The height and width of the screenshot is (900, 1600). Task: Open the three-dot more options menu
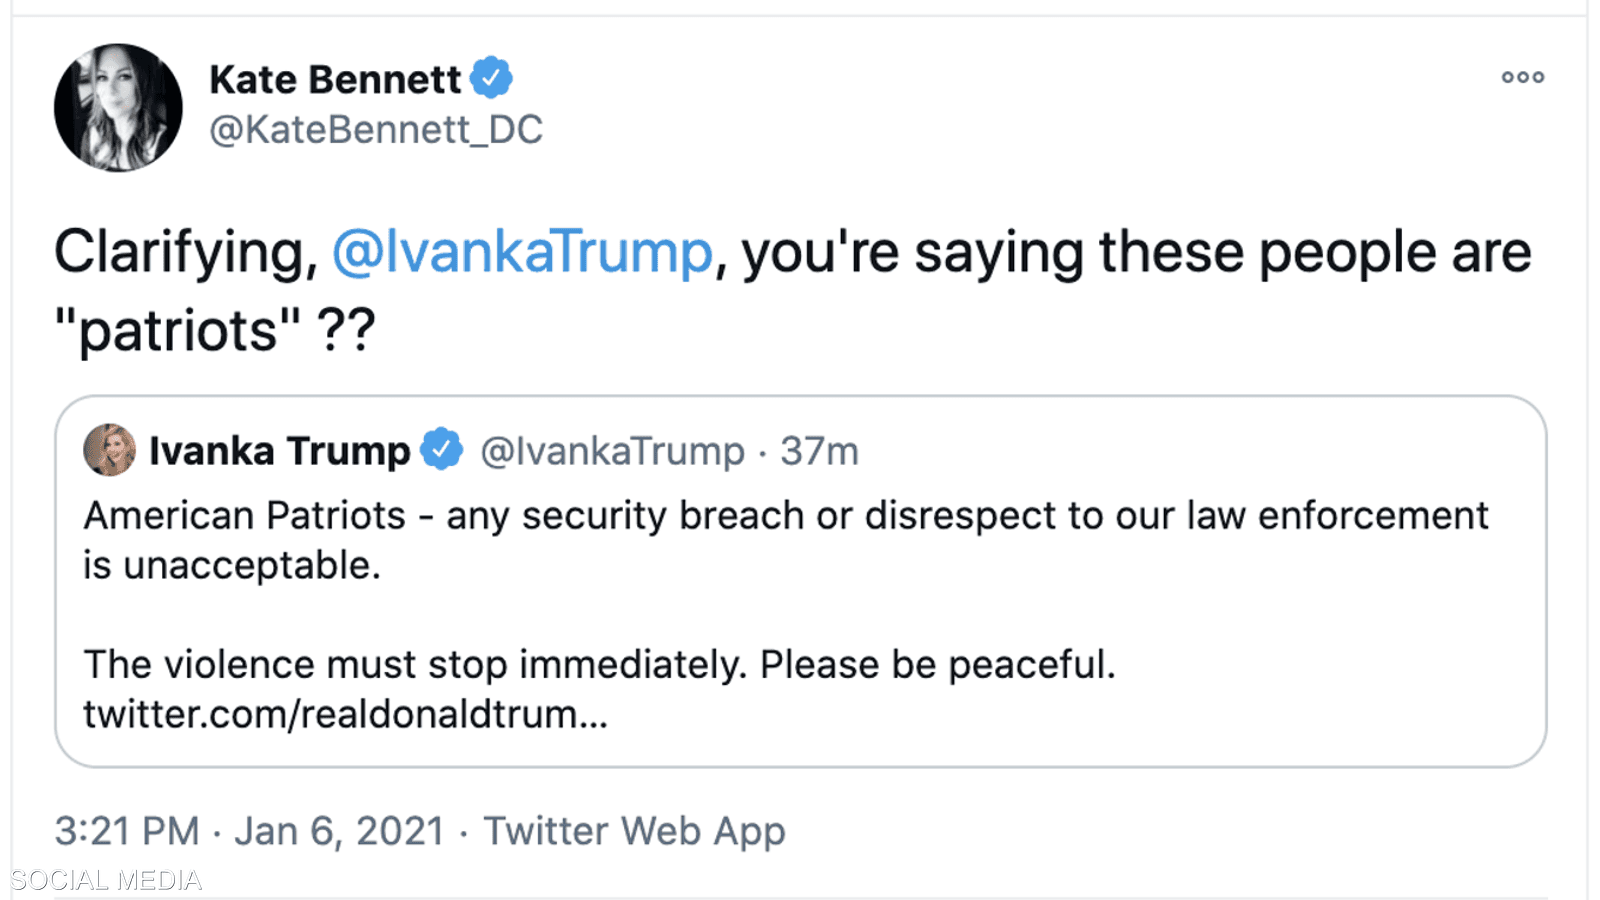point(1522,77)
